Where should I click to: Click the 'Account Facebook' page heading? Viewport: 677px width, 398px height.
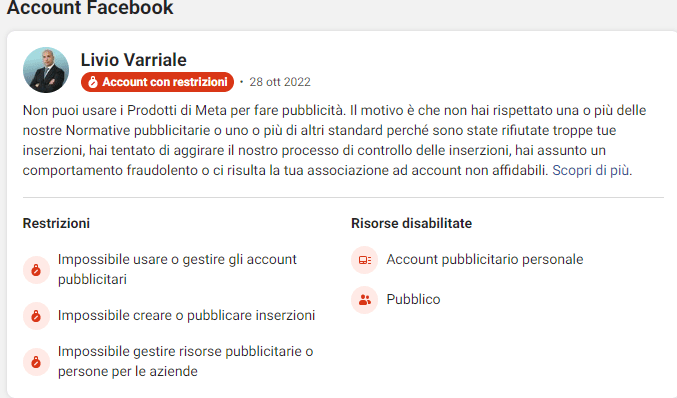[90, 8]
